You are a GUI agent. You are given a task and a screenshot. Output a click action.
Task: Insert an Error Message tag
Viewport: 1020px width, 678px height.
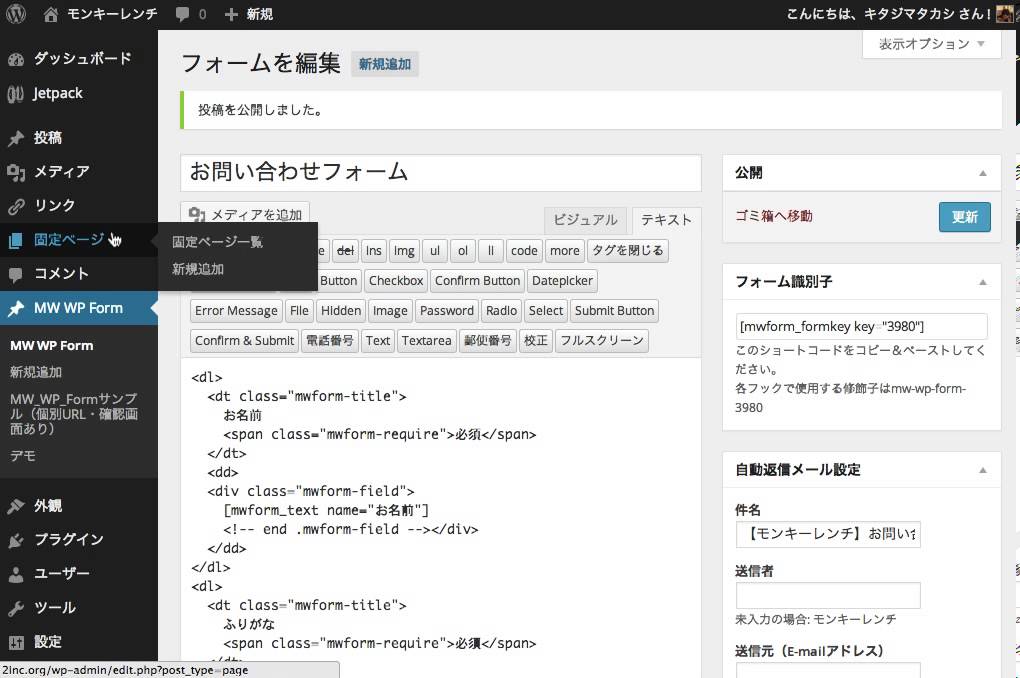236,311
